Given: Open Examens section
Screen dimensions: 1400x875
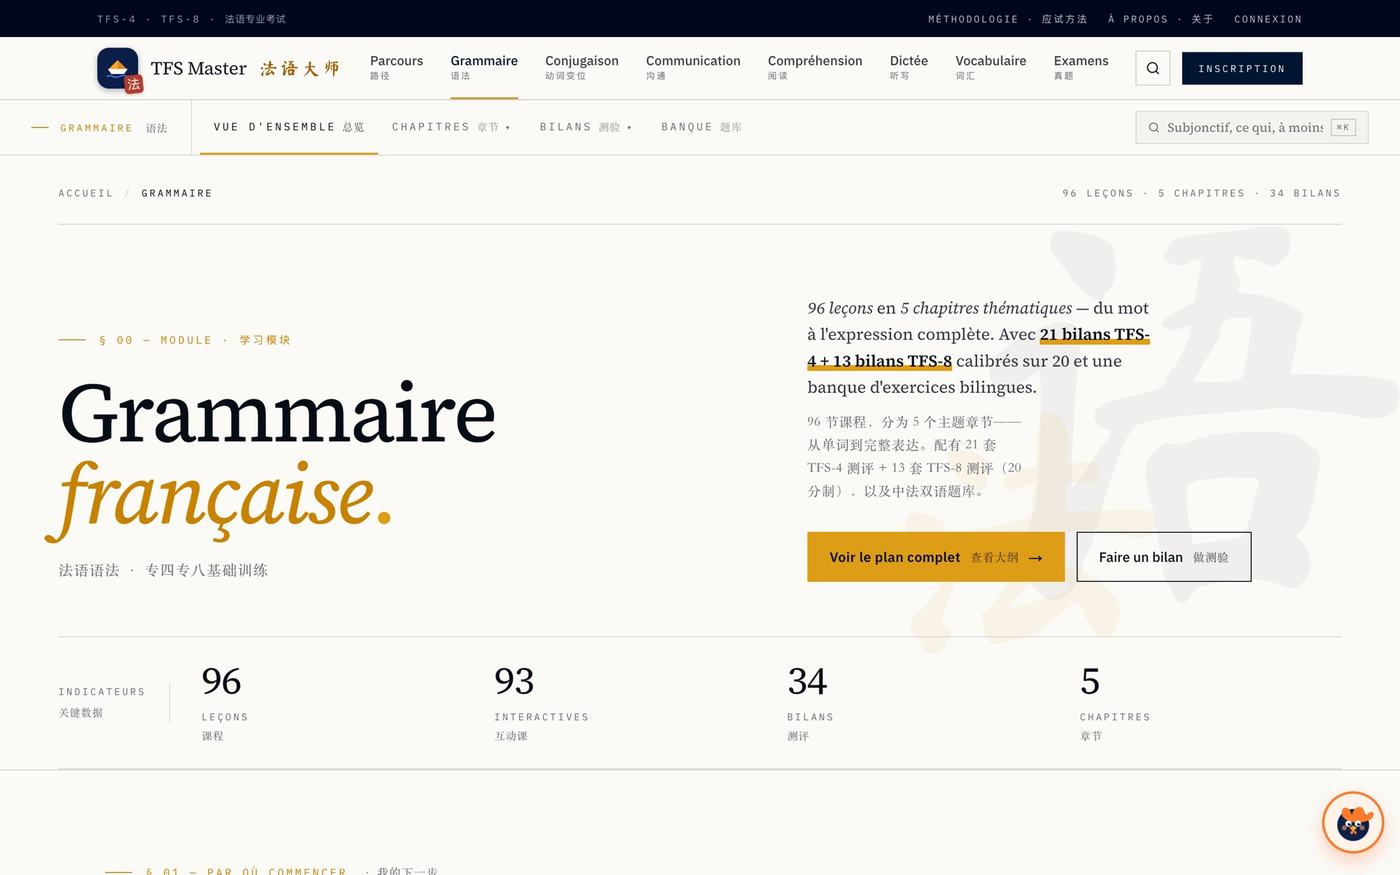Looking at the screenshot, I should pos(1081,67).
